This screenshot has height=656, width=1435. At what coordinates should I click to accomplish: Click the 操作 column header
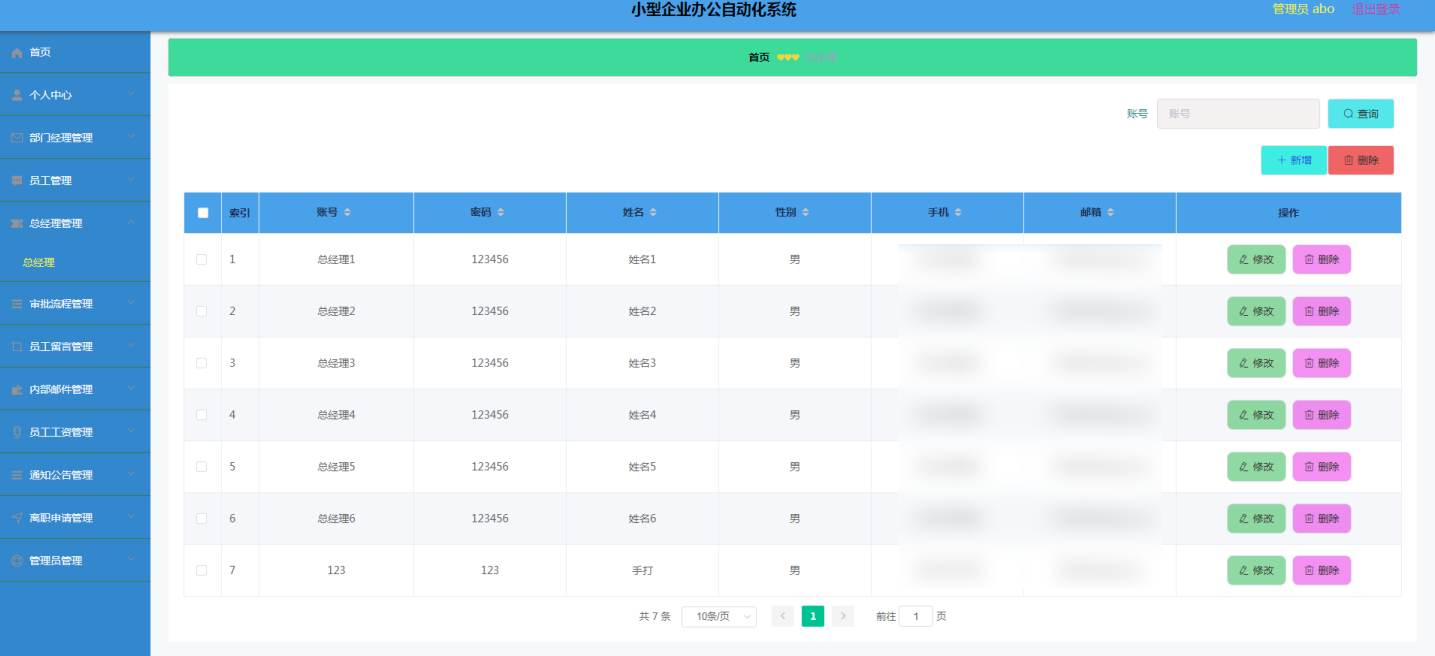pos(1288,213)
